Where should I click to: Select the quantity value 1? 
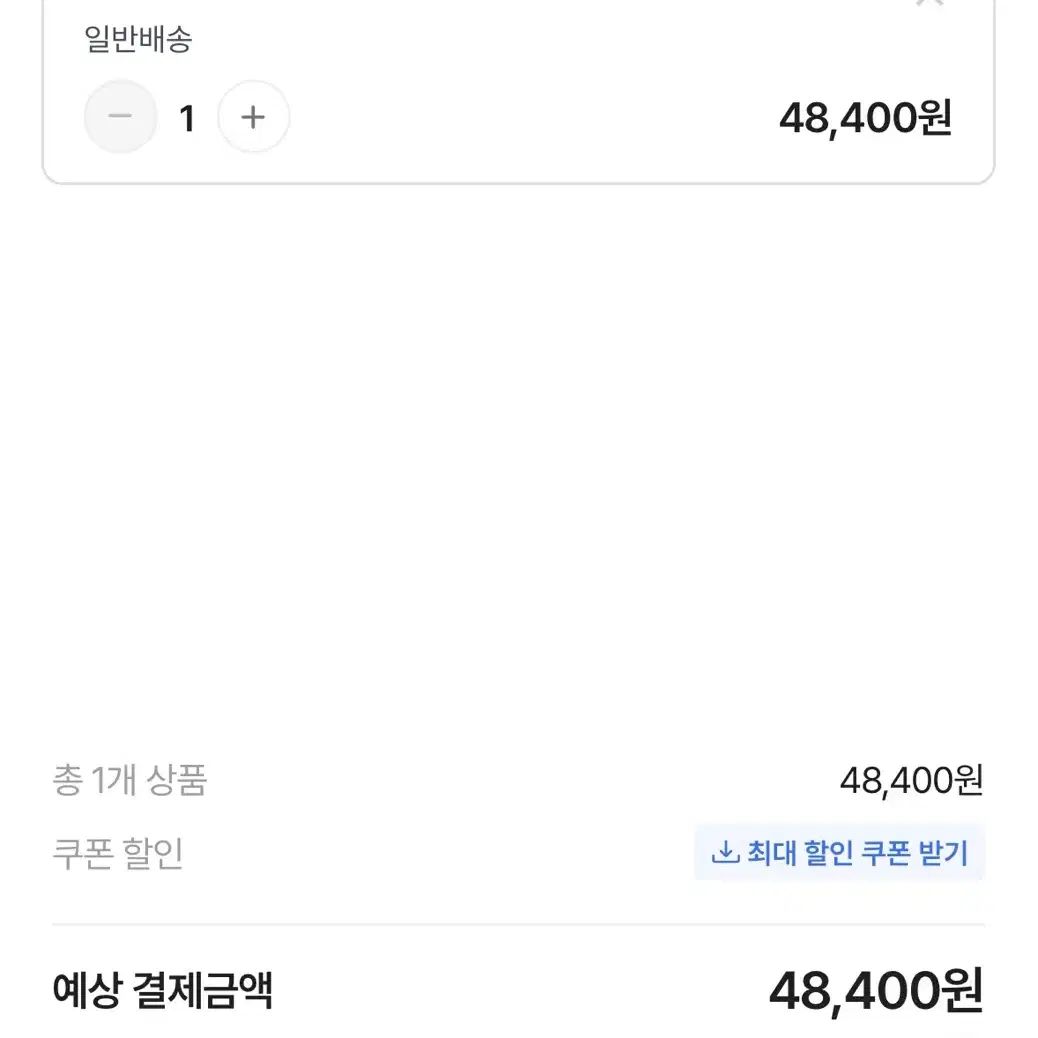pyautogui.click(x=187, y=118)
